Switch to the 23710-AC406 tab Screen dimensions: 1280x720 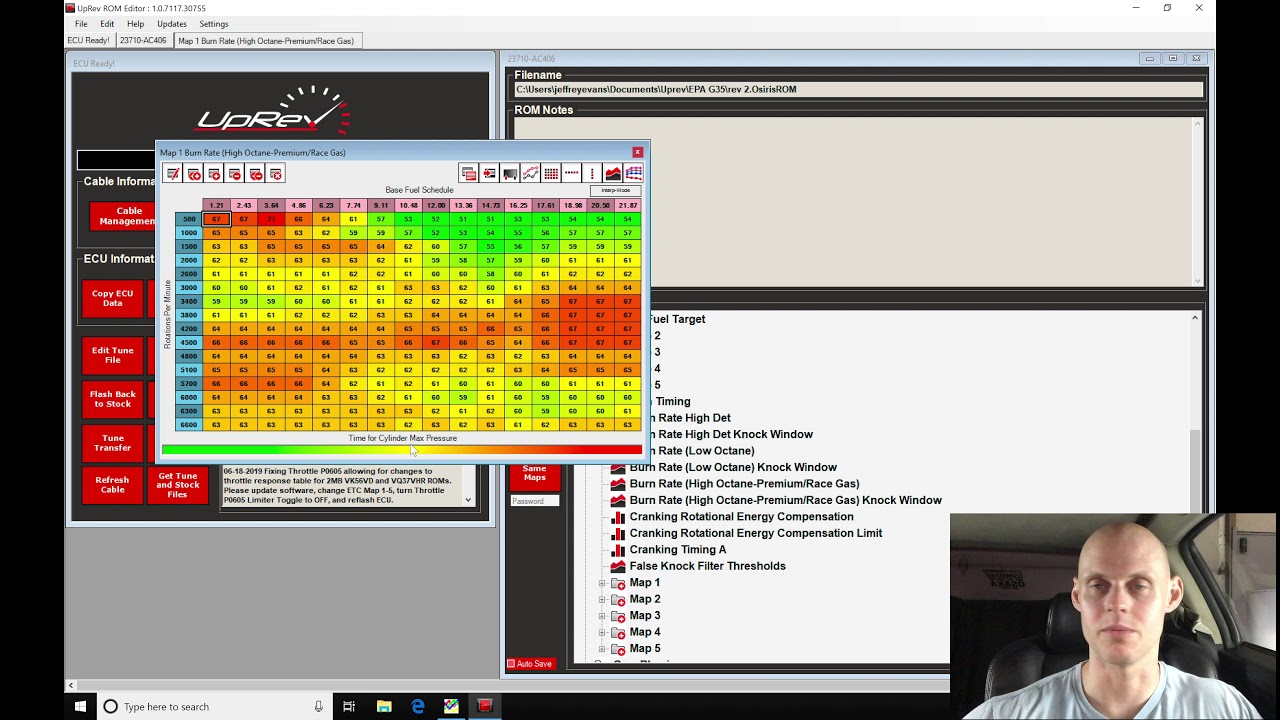[143, 41]
